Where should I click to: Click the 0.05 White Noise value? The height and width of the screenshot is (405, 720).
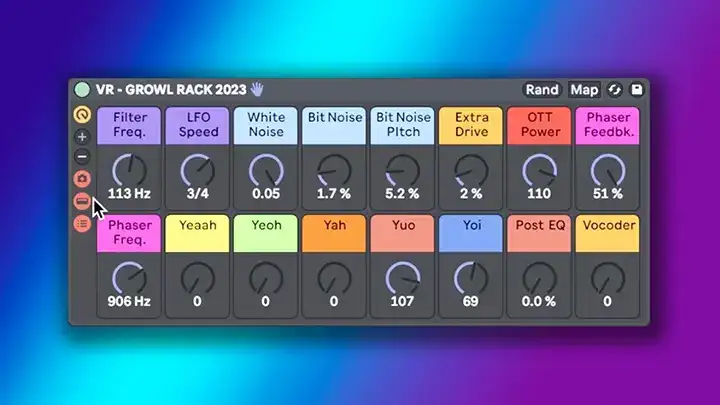[266, 194]
